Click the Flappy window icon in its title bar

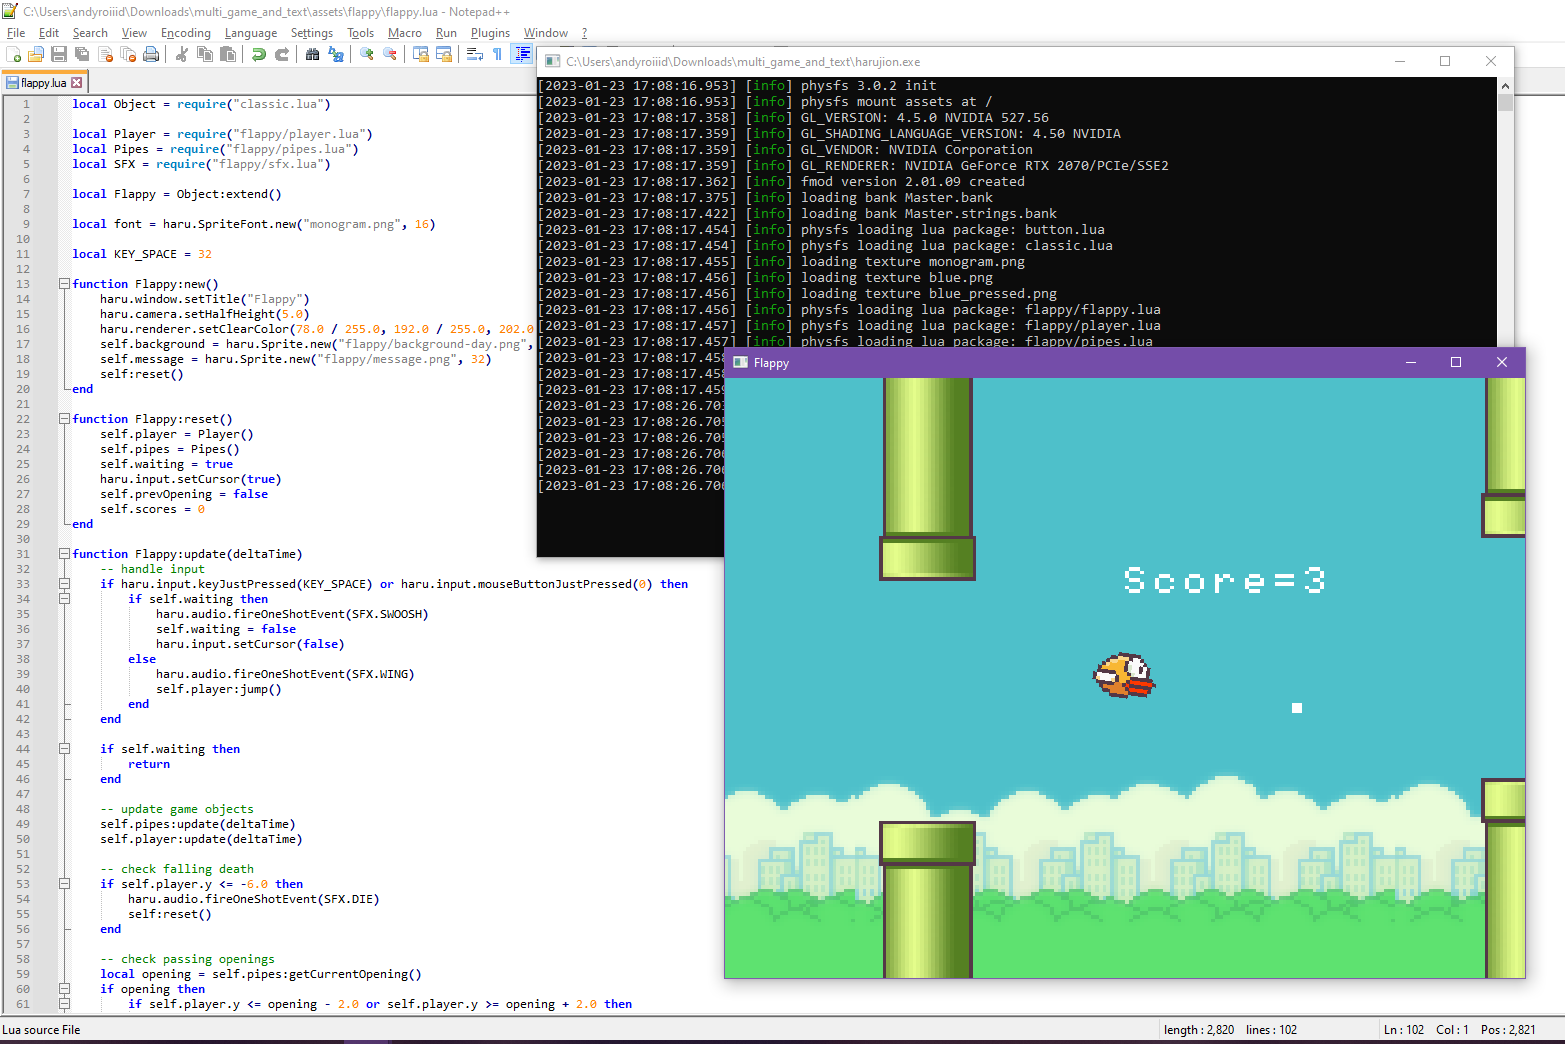[740, 362]
